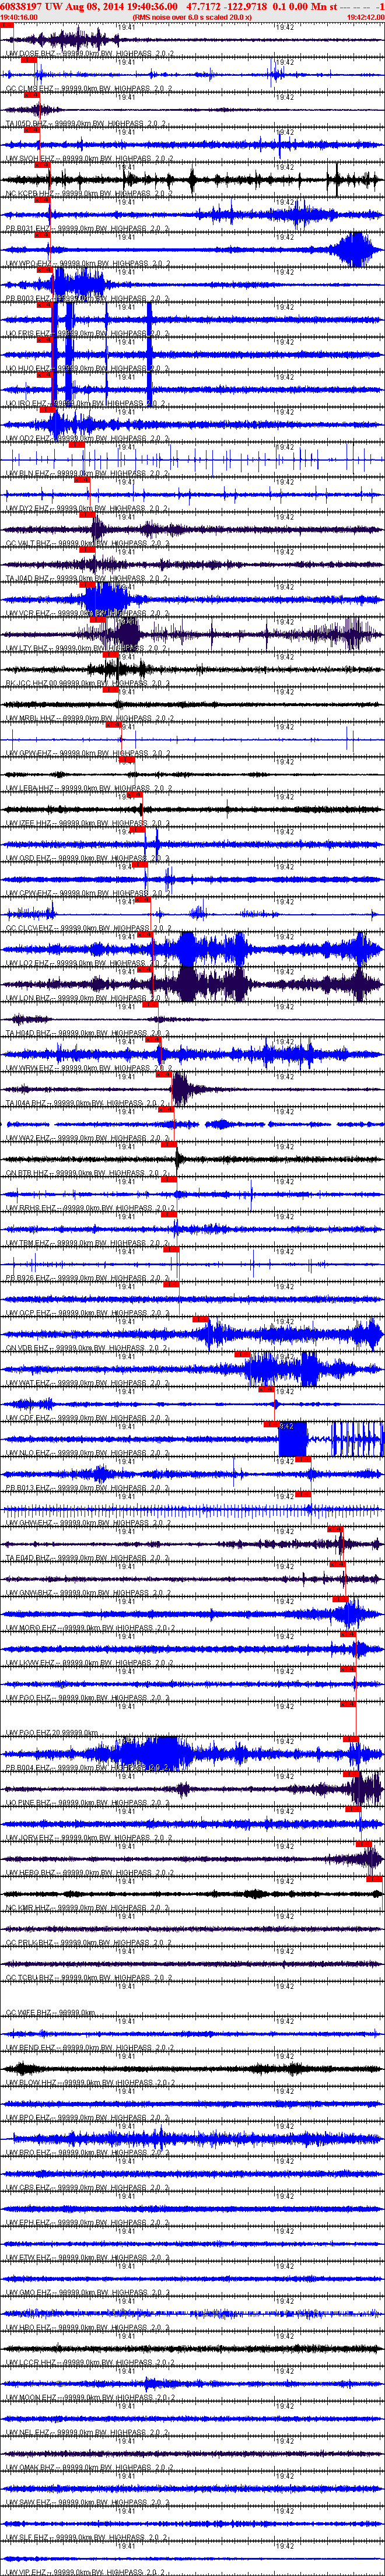Click the red pick marker on CN VDB trace

(201, 1319)
